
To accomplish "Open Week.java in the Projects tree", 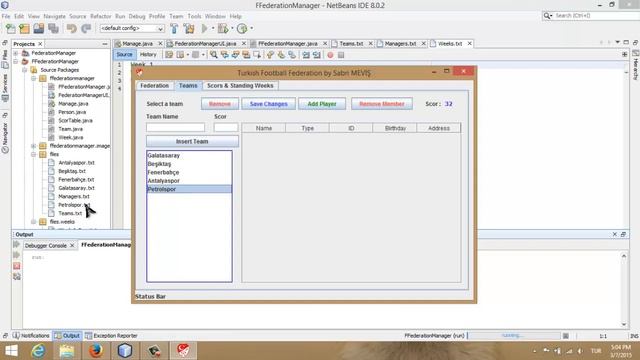I will coord(71,138).
